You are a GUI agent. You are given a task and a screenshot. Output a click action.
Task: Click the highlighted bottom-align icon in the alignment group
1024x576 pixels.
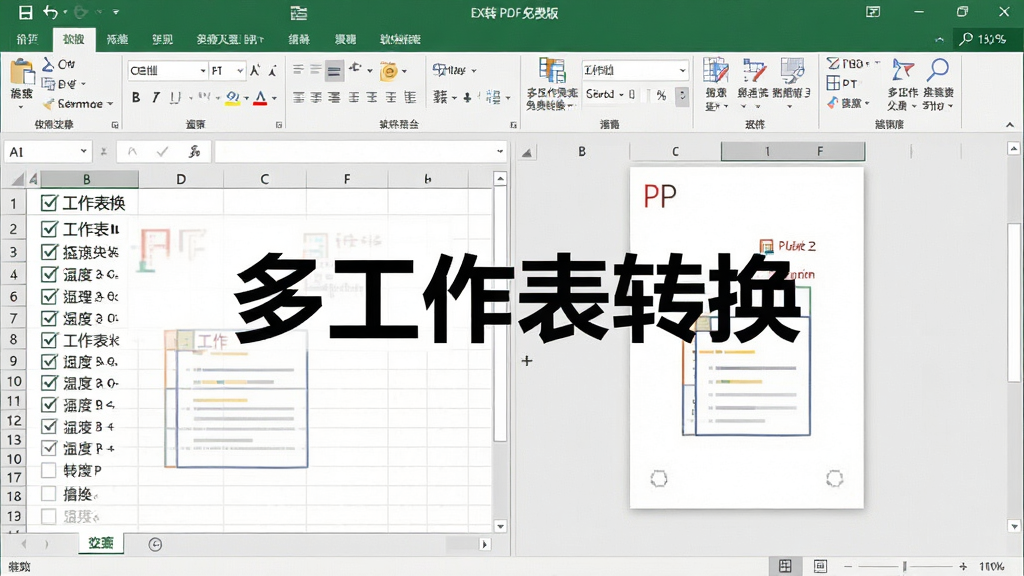[x=334, y=71]
